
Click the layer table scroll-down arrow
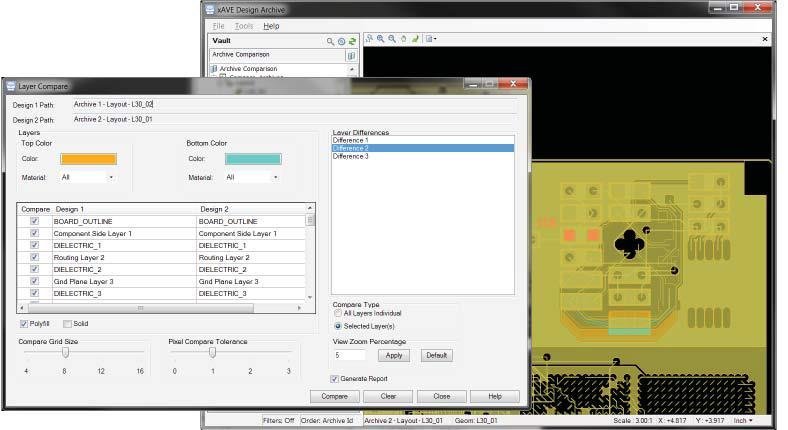click(310, 297)
